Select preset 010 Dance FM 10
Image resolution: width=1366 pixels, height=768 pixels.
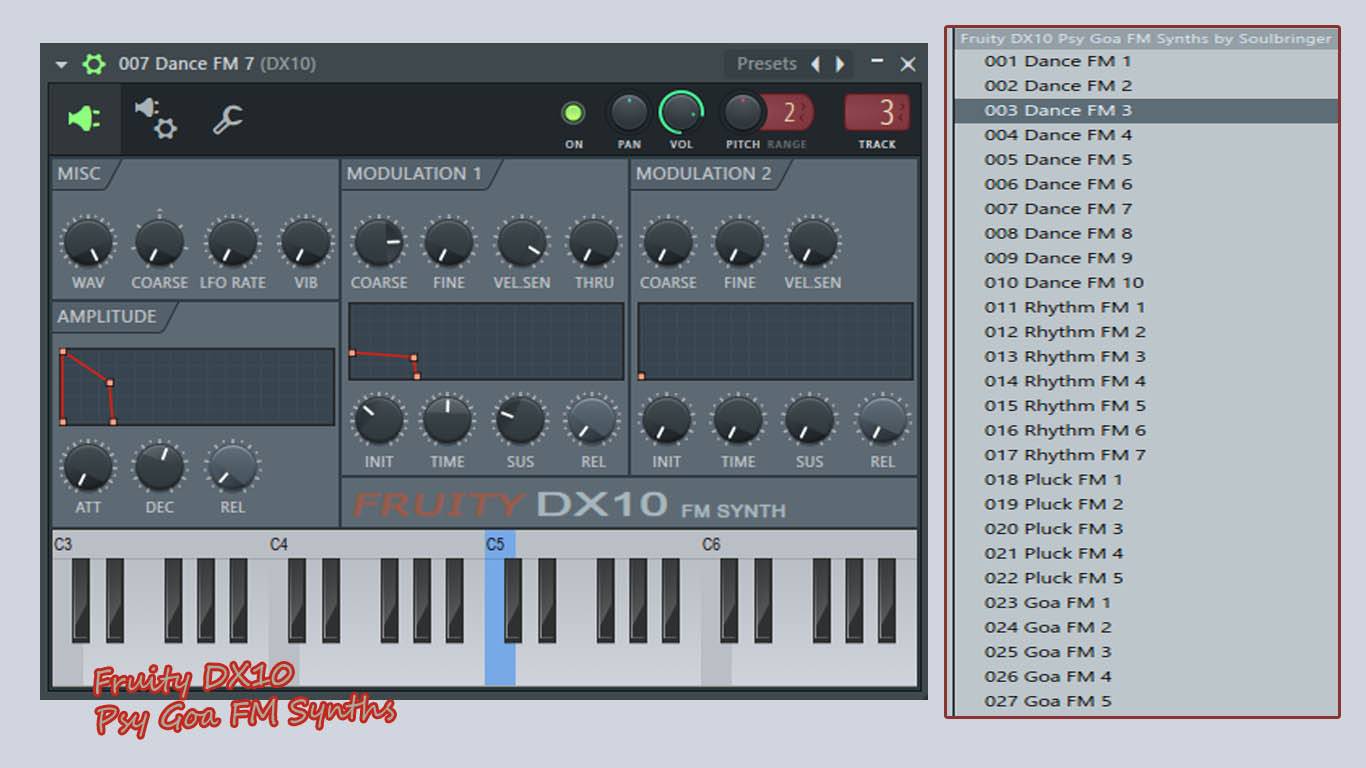[x=1146, y=282]
